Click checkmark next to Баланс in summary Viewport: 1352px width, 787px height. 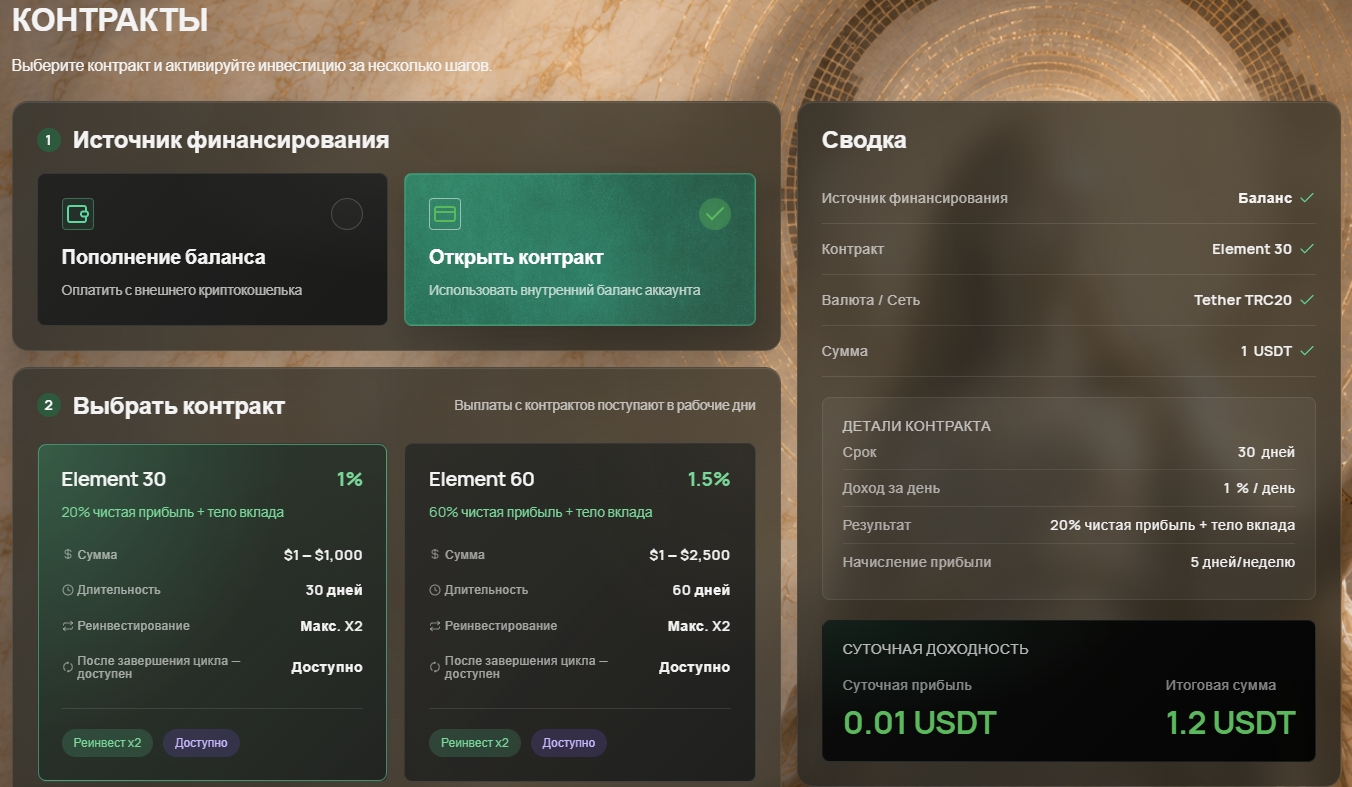point(1307,198)
